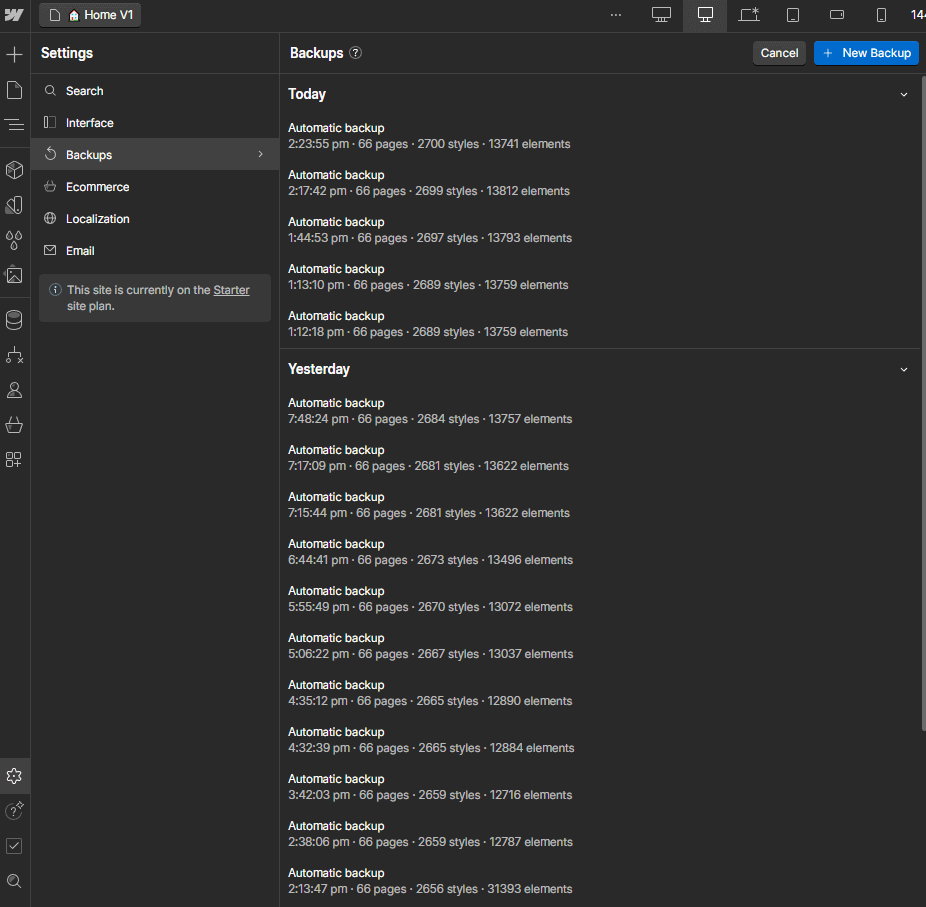The height and width of the screenshot is (907, 926).
Task: Switch to the mobile portrait breakpoint
Action: (x=881, y=15)
